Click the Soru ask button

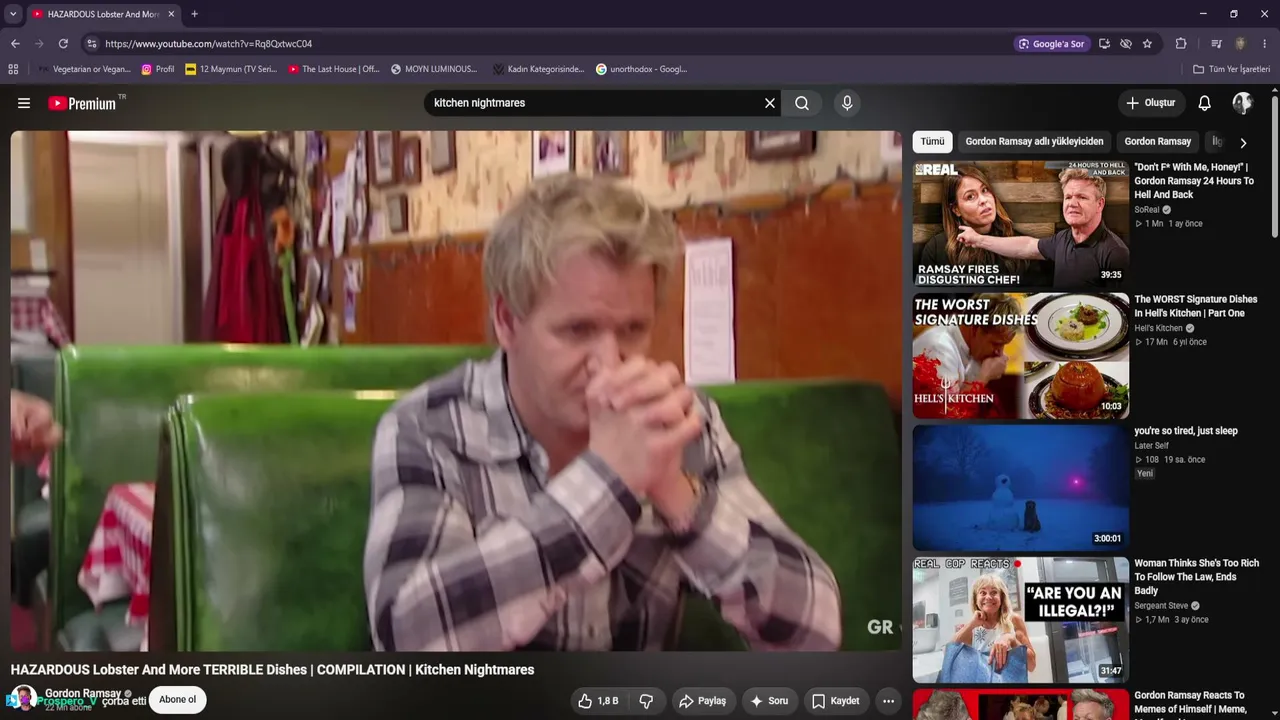(x=769, y=701)
